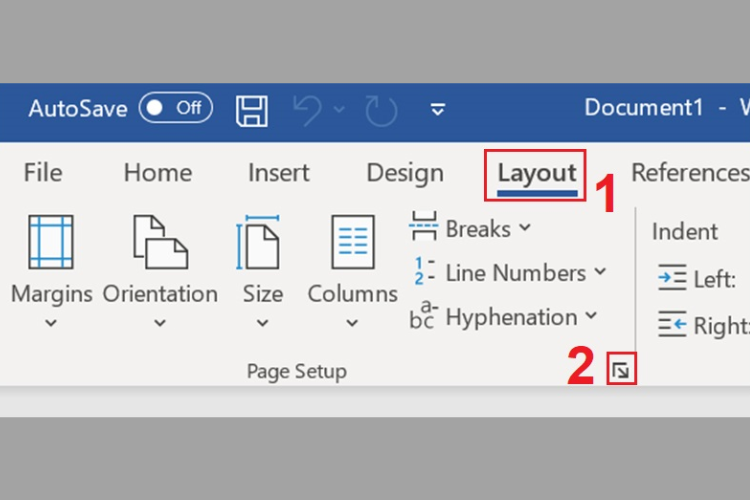Click the Left: indent label

point(715,279)
